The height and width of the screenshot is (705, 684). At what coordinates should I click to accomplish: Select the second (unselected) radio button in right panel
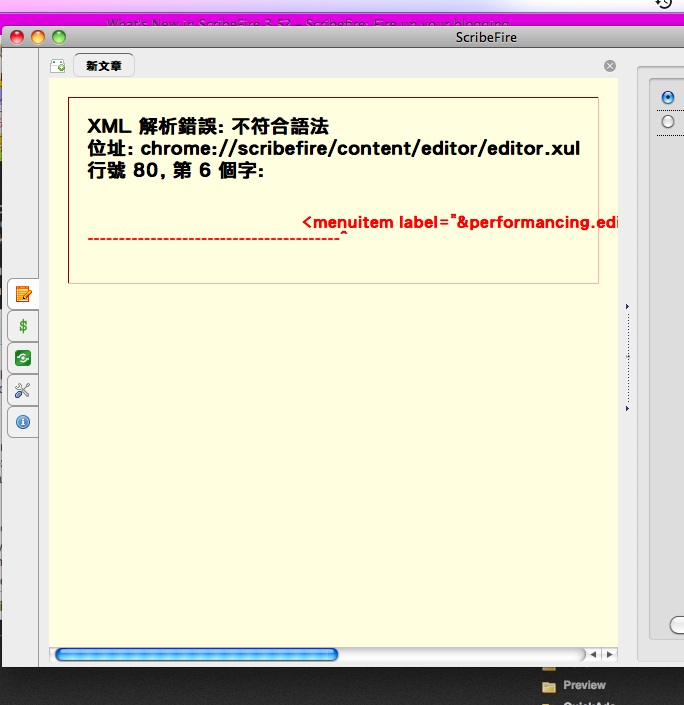(668, 121)
